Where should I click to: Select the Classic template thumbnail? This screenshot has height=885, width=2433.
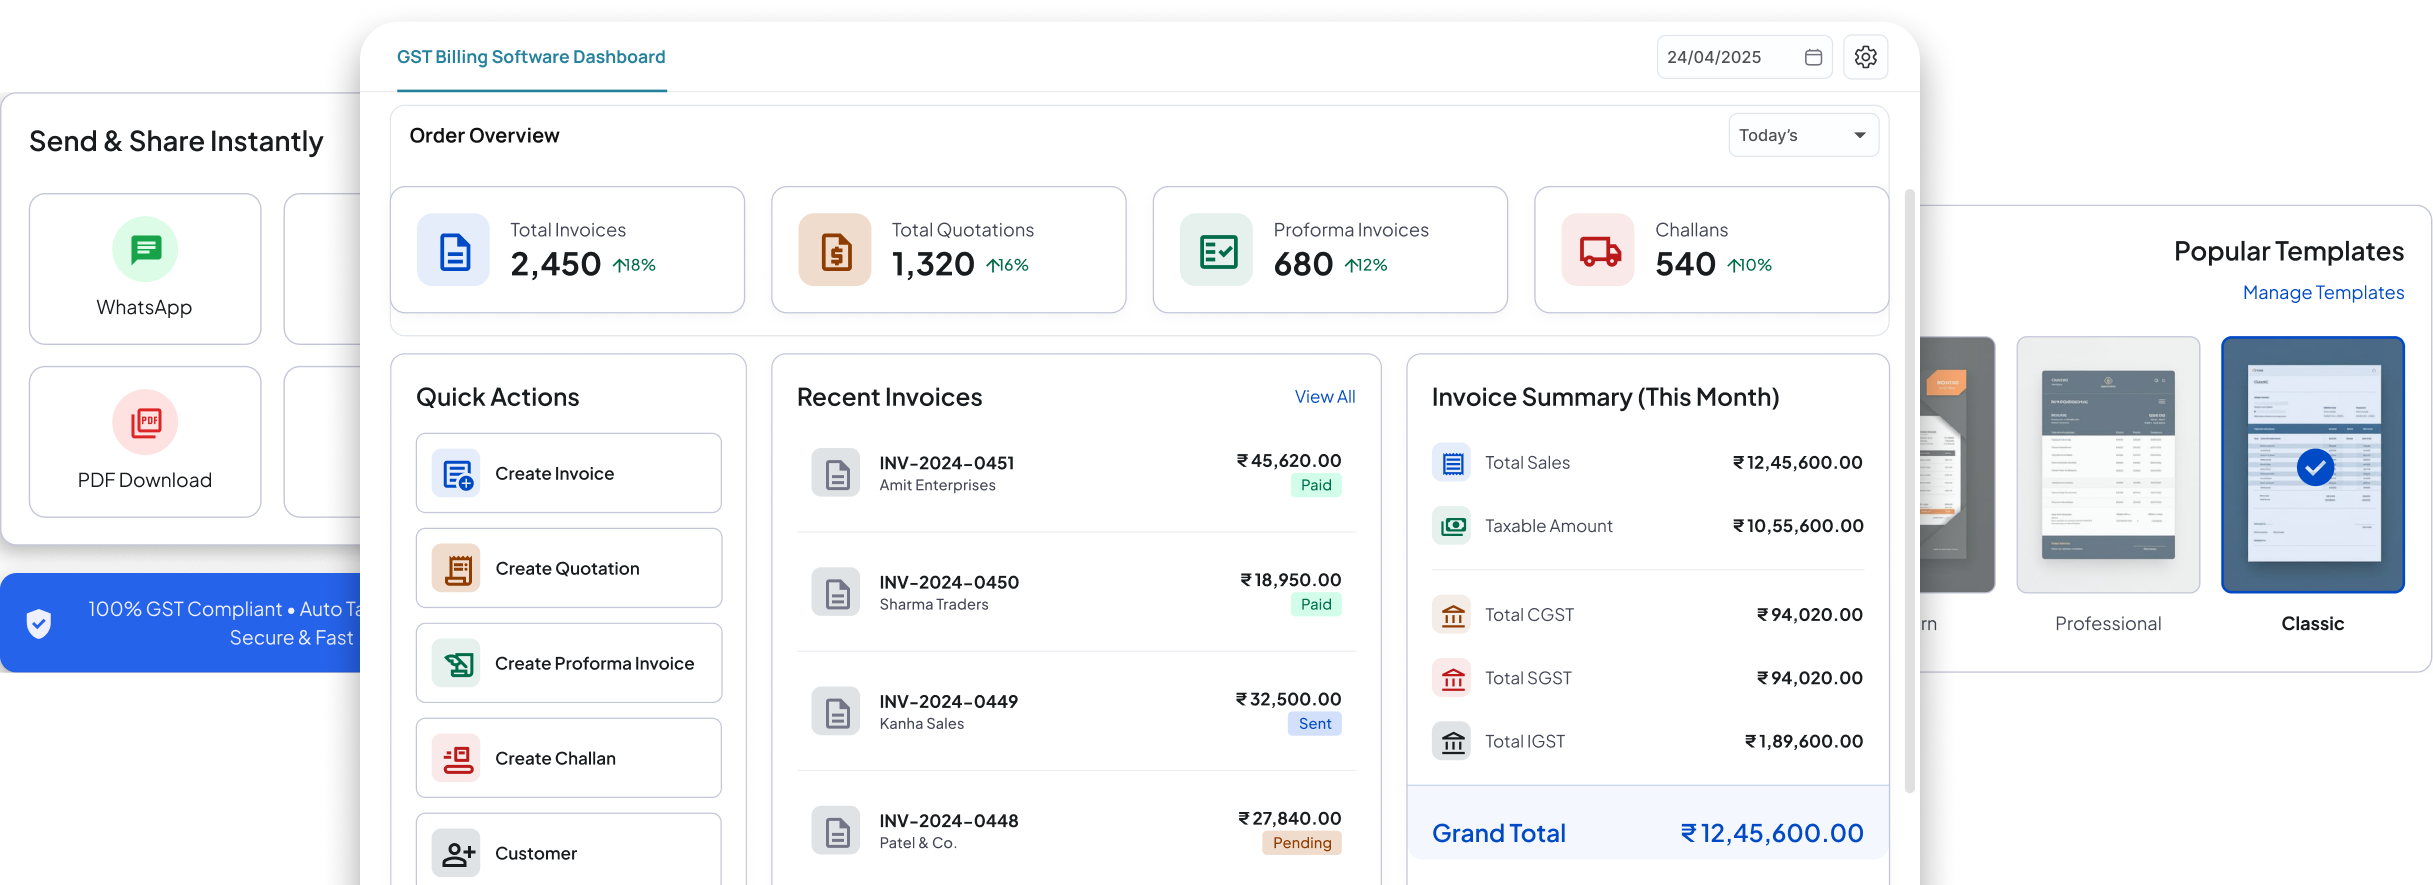click(2313, 465)
